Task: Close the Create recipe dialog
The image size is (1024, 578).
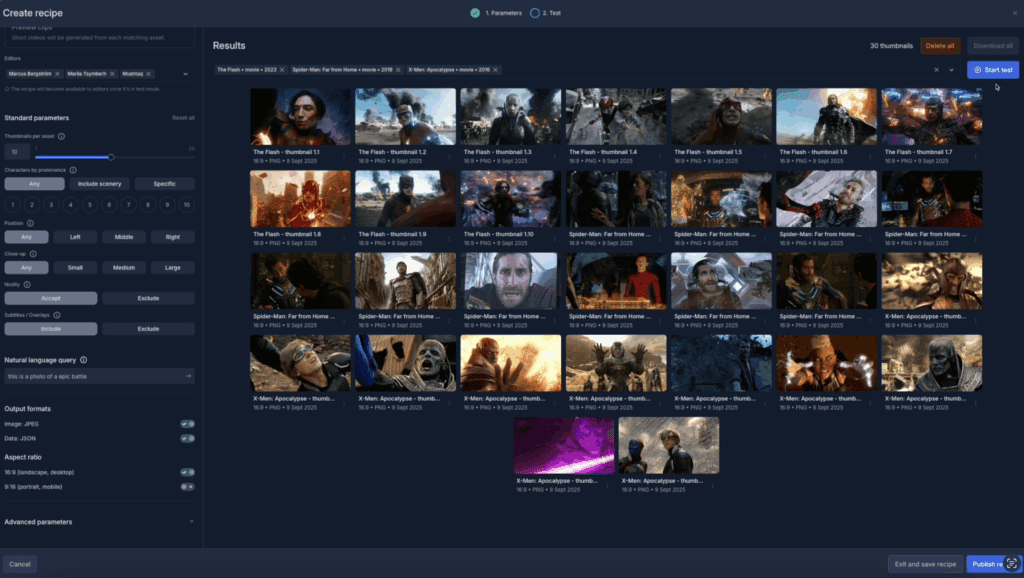Action: click(1015, 13)
